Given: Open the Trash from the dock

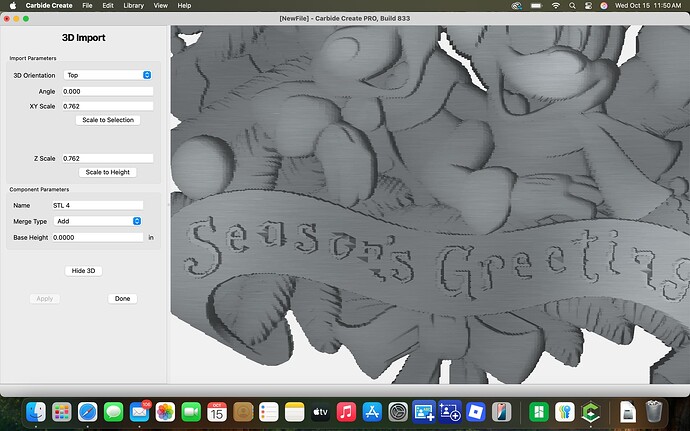Looking at the screenshot, I should pos(654,413).
